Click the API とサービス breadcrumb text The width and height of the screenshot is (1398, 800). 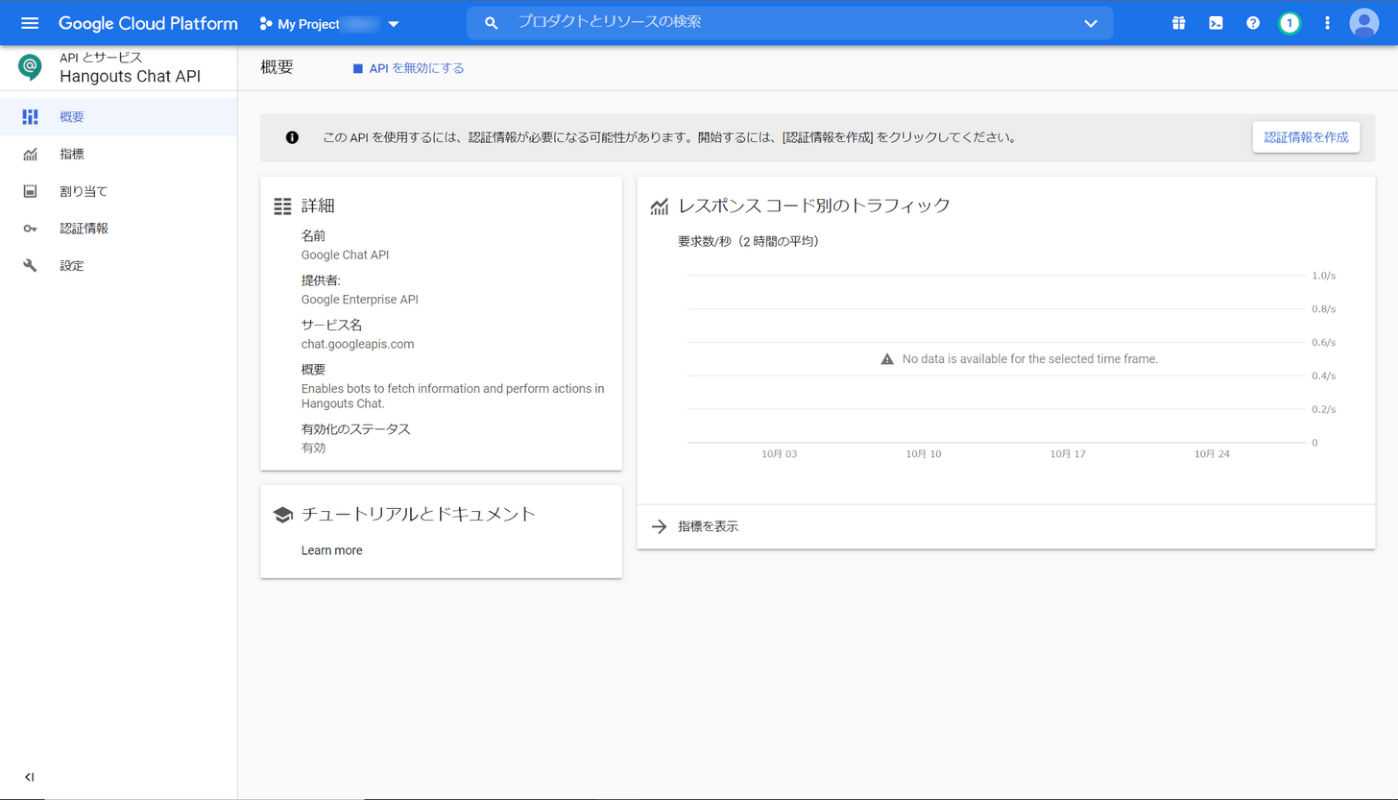click(101, 58)
